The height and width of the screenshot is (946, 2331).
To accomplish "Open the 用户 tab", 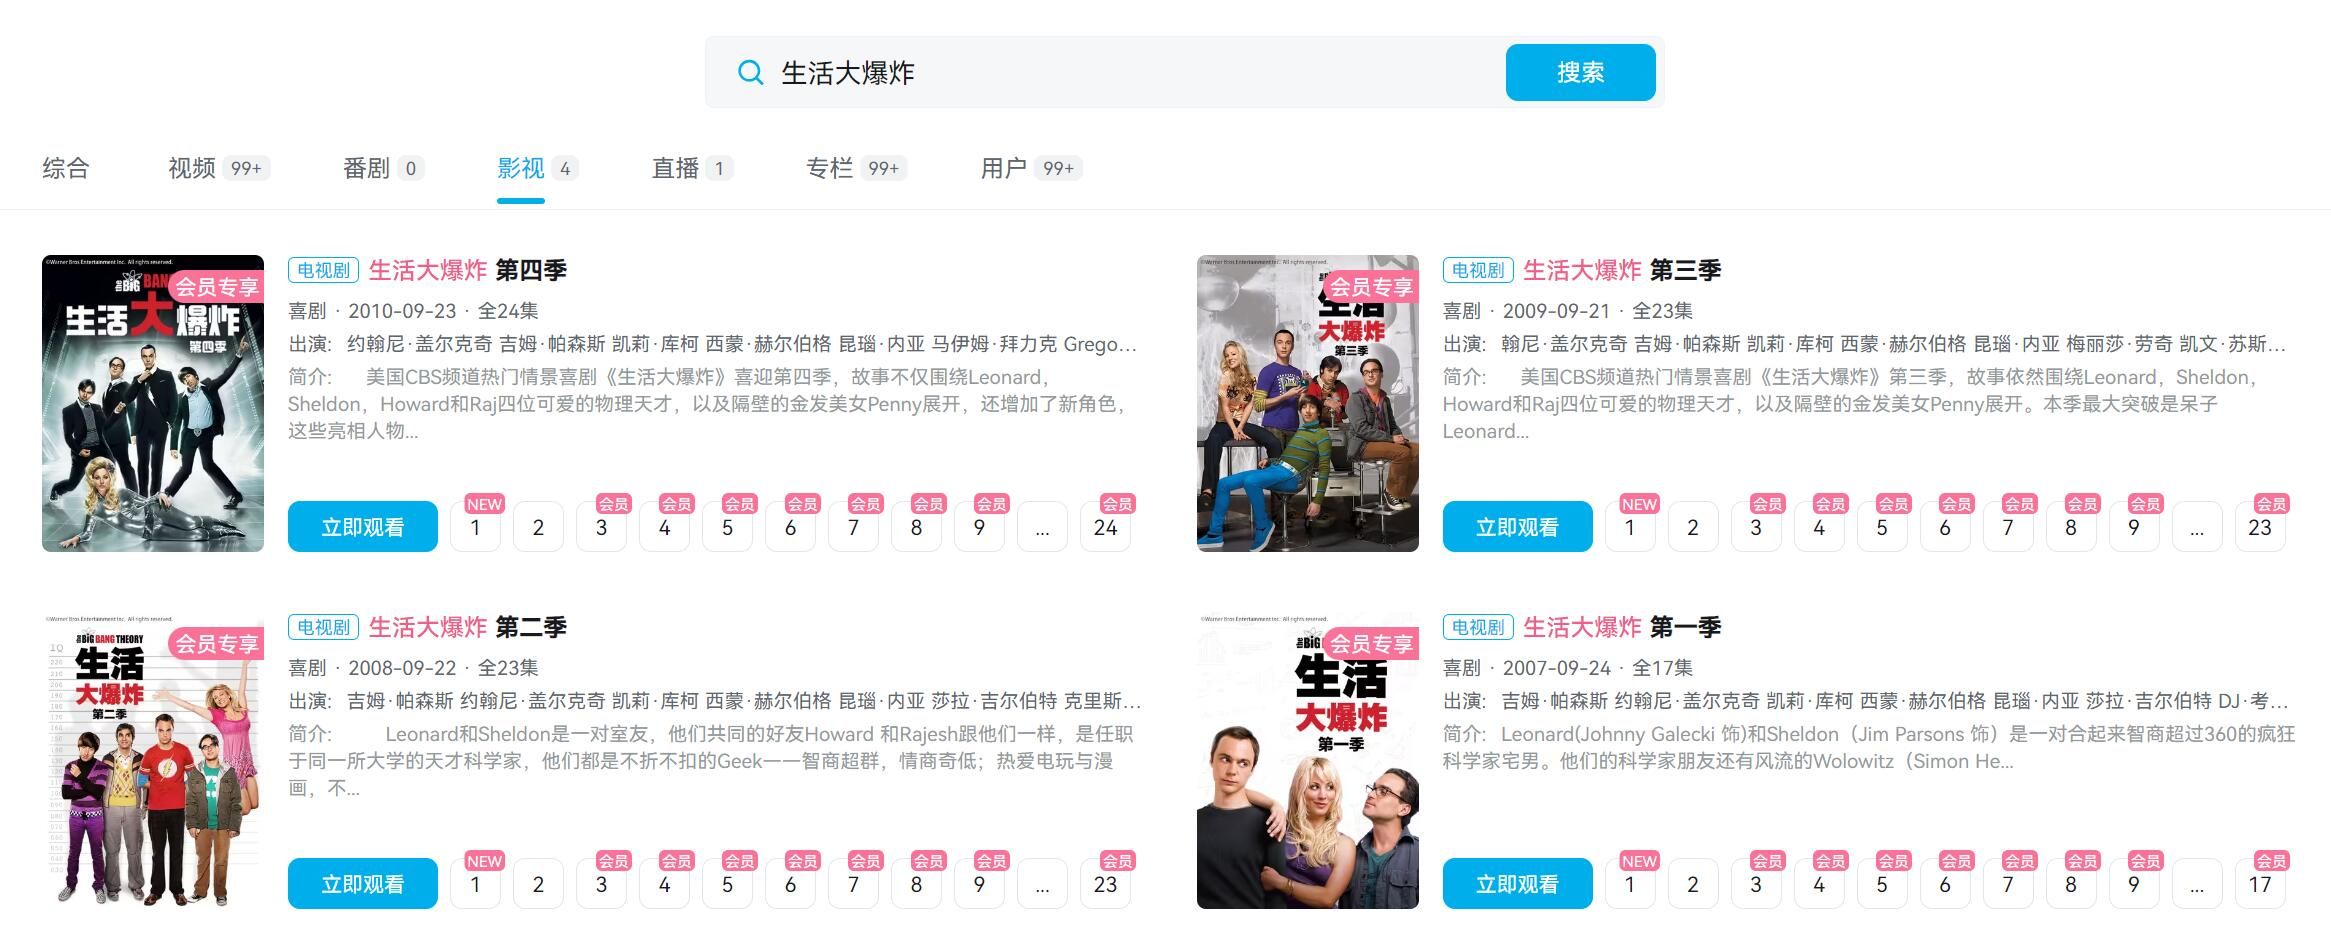I will 1031,168.
